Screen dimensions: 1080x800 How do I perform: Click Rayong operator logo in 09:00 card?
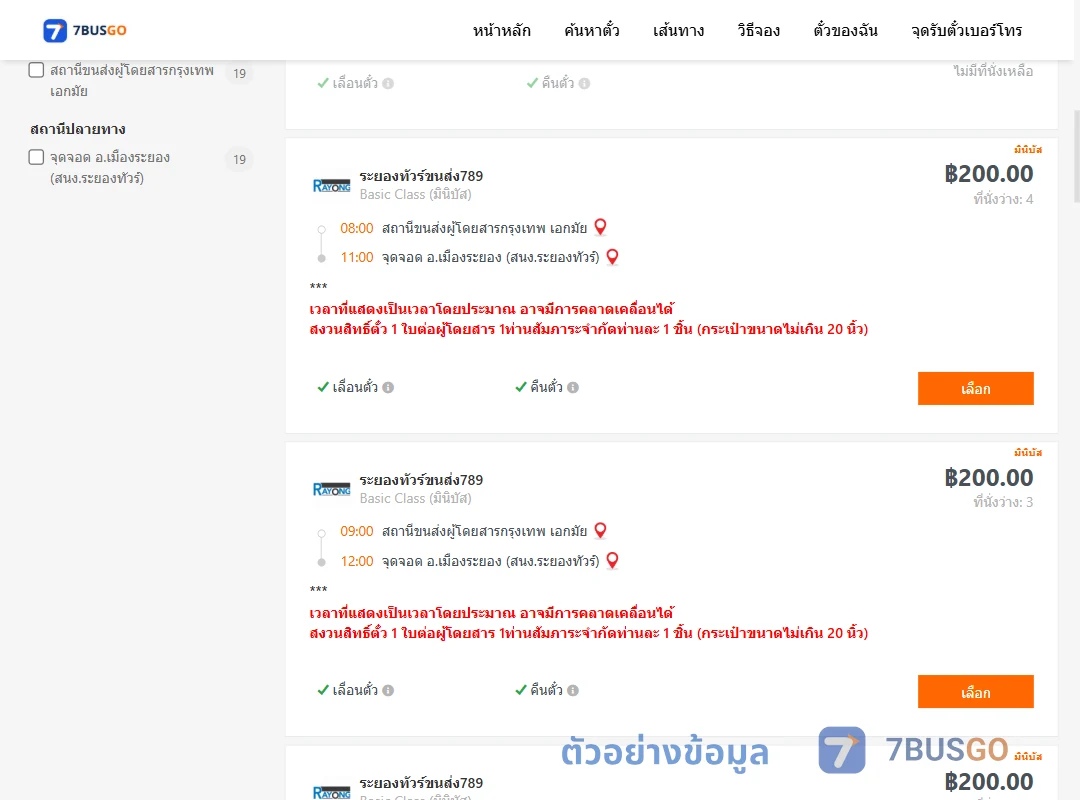click(x=331, y=489)
